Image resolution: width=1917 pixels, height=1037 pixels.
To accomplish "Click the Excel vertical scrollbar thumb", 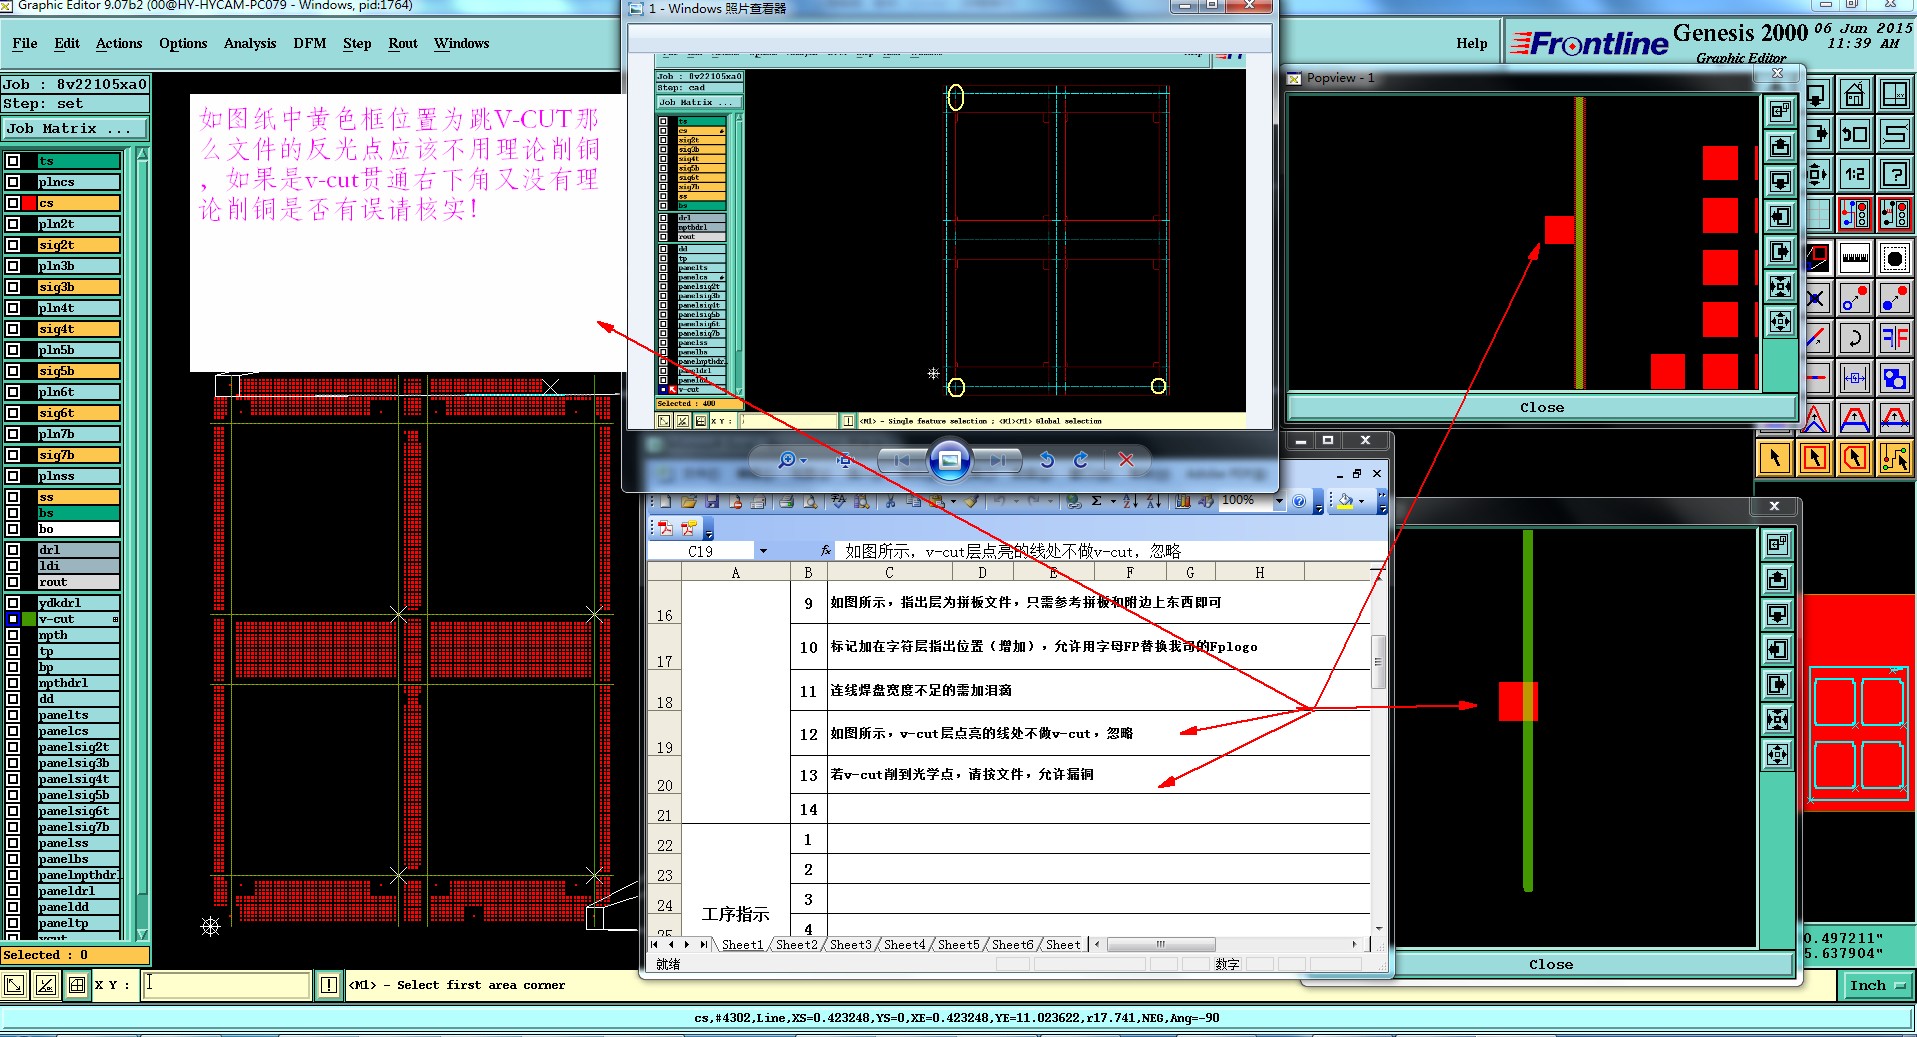I will click(x=1378, y=661).
